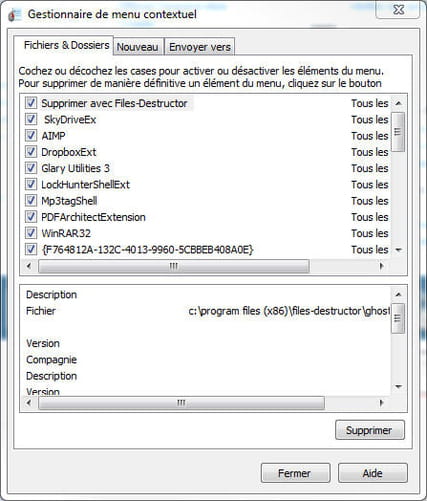Select the Glary Utilities 3 entry name
Viewport: 427px width, 501px height.
tap(75, 168)
